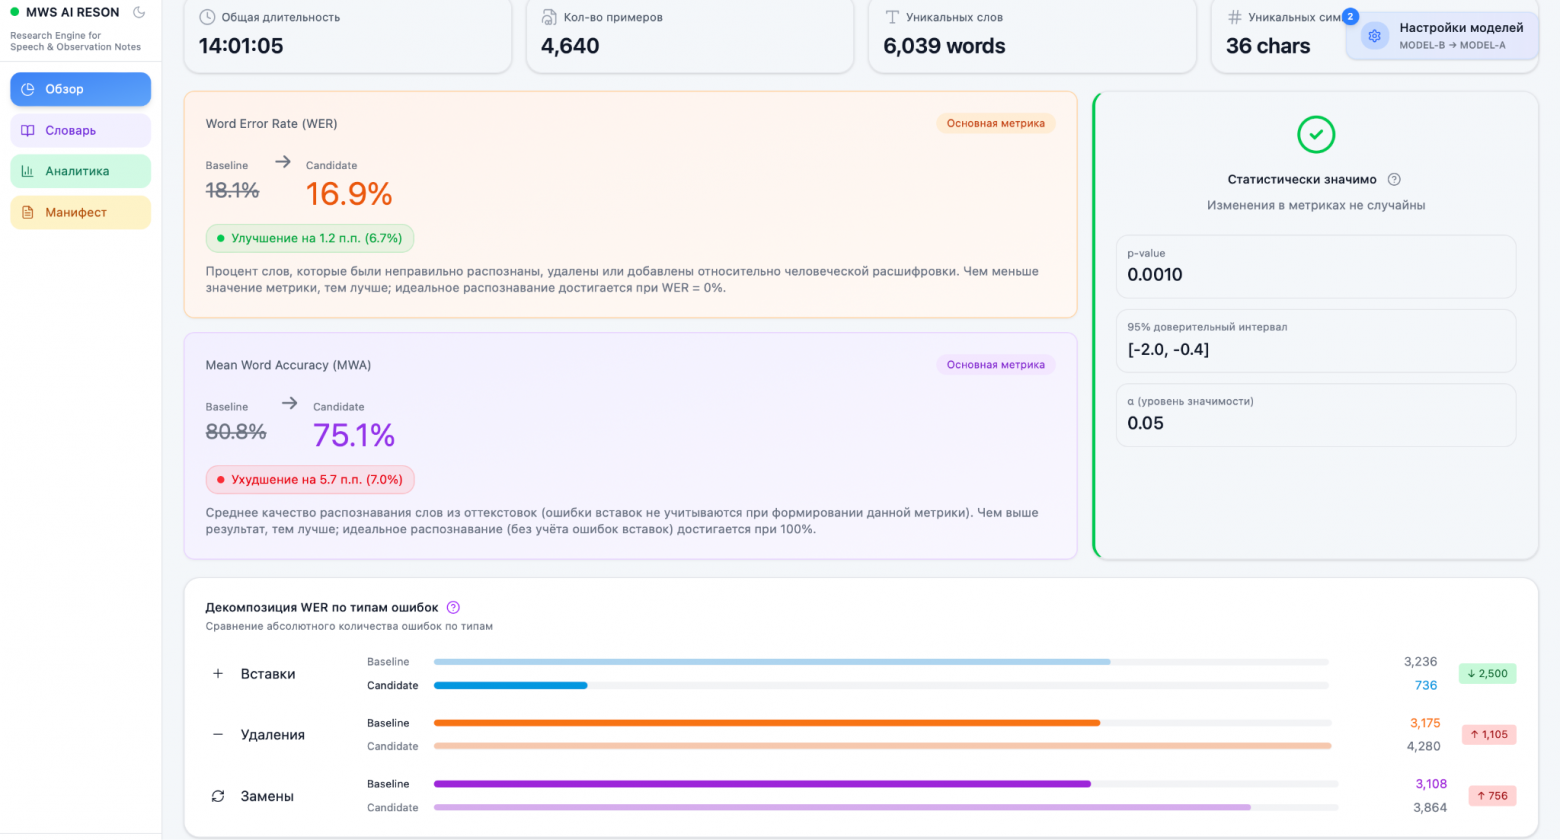Click the ↑ 756 substitutions change badge

(x=1492, y=796)
